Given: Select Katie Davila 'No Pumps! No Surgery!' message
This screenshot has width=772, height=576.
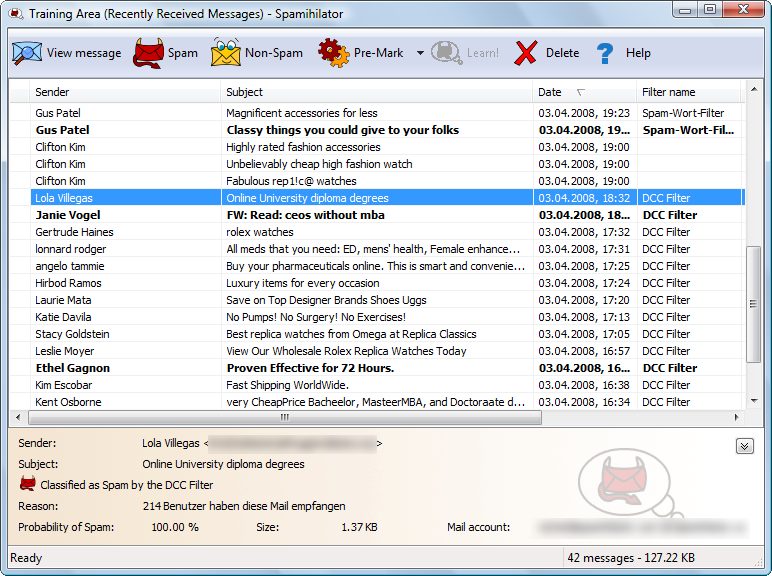Looking at the screenshot, I should [x=377, y=317].
